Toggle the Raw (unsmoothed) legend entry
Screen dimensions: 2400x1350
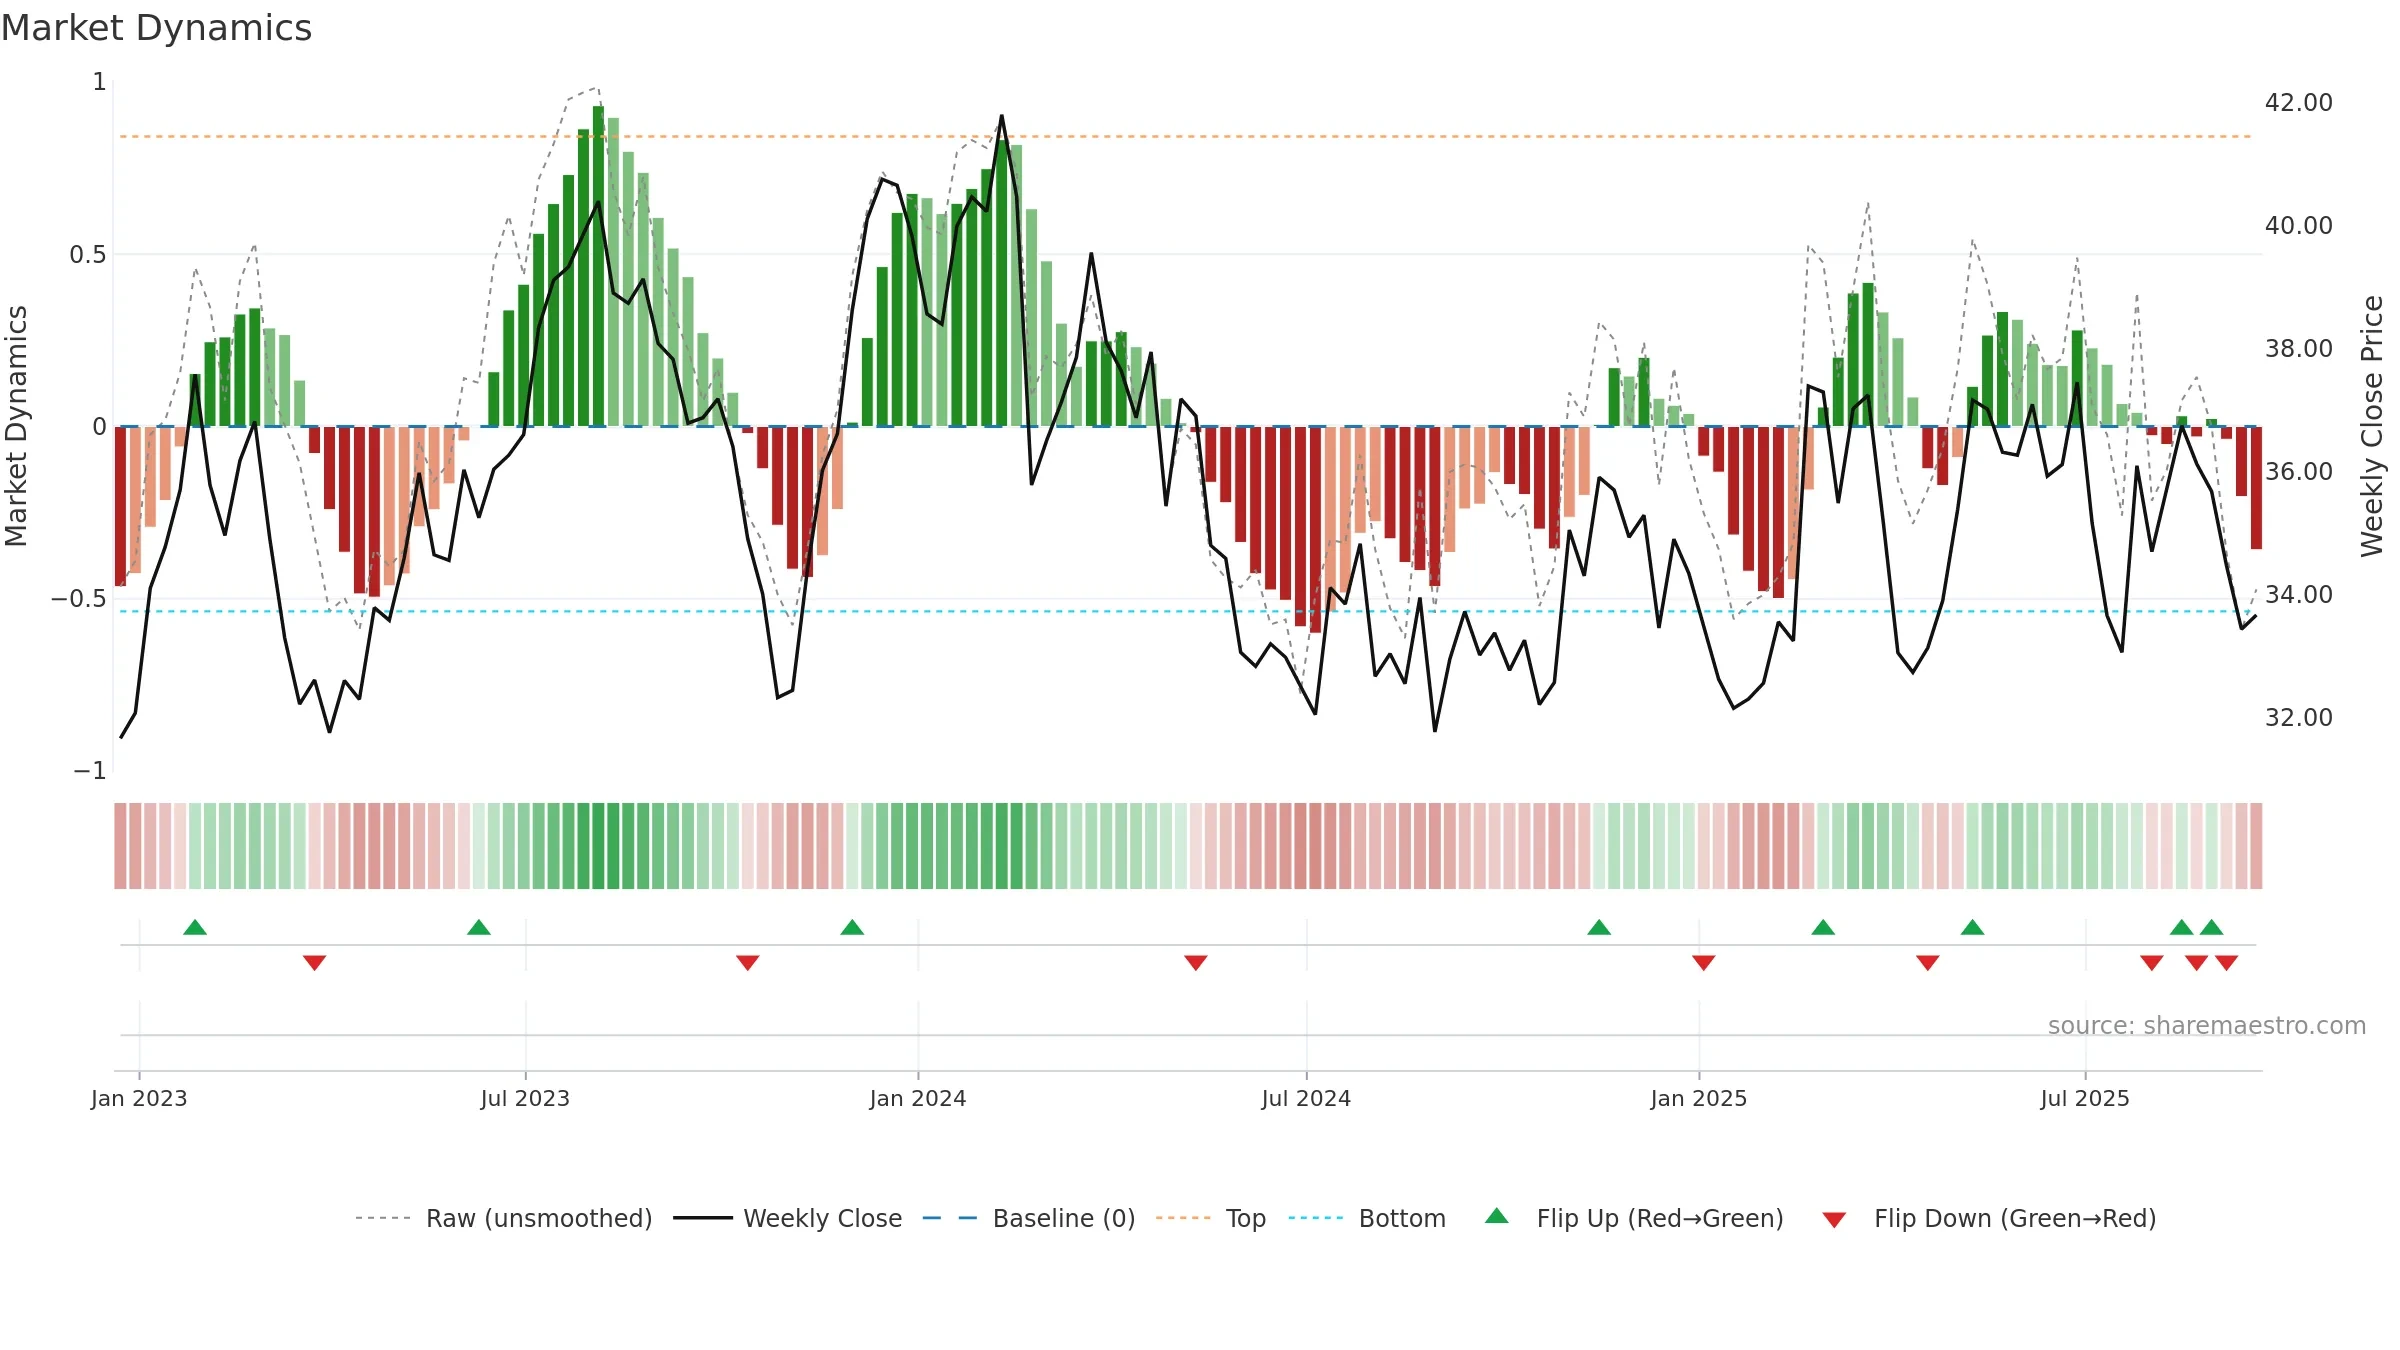[539, 1218]
